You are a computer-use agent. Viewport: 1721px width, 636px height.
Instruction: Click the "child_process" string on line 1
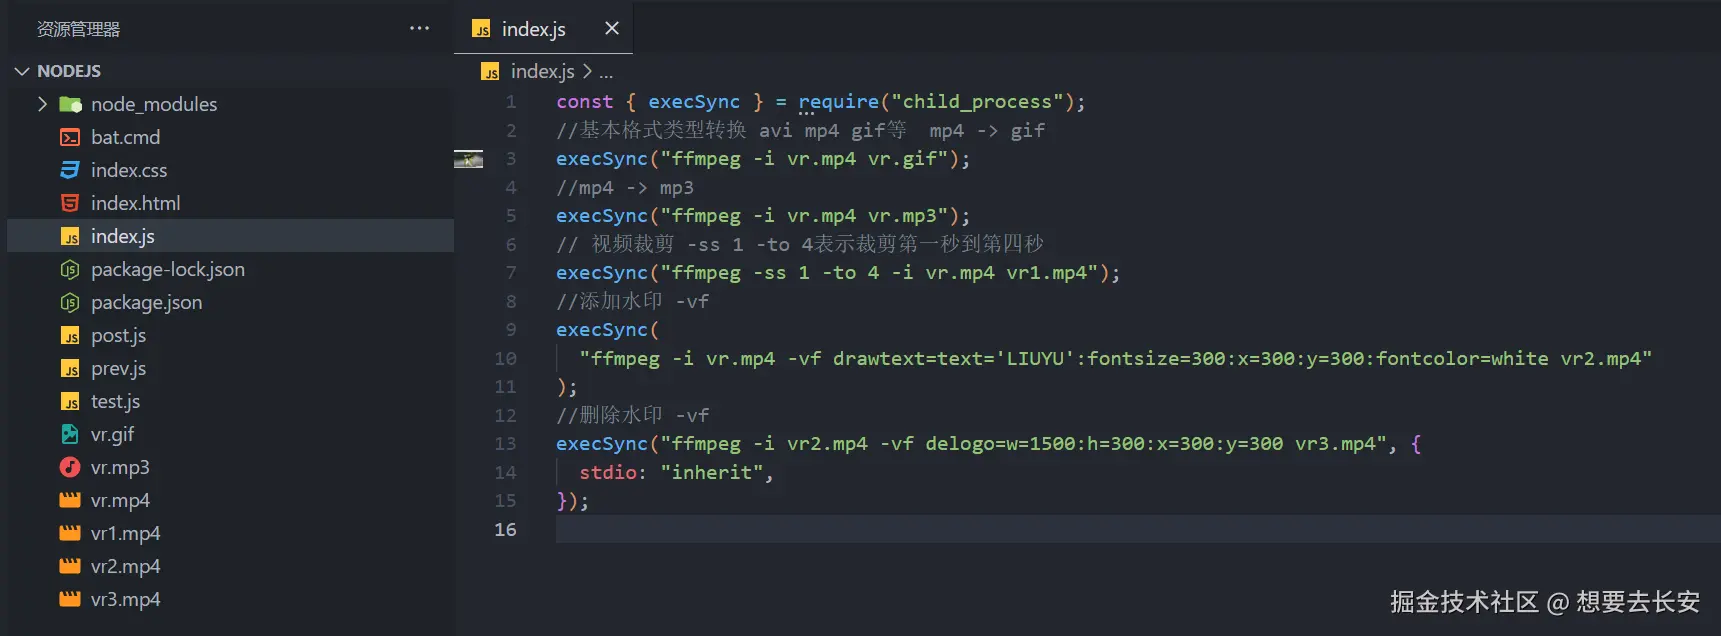pos(977,101)
